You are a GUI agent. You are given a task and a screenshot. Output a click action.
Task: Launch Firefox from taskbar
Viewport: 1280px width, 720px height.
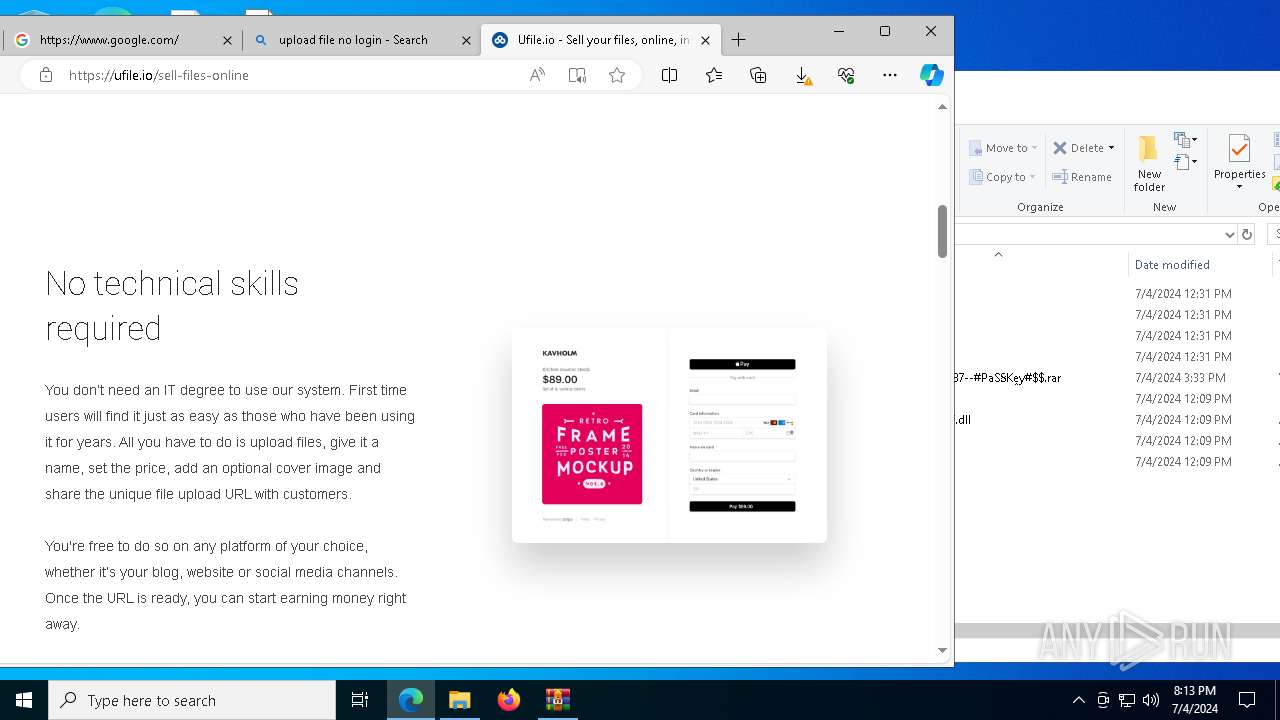click(508, 700)
